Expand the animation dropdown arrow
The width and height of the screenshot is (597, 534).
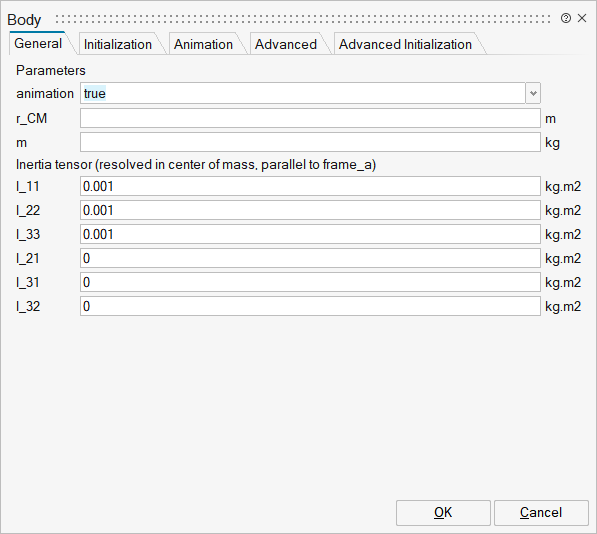pos(533,93)
